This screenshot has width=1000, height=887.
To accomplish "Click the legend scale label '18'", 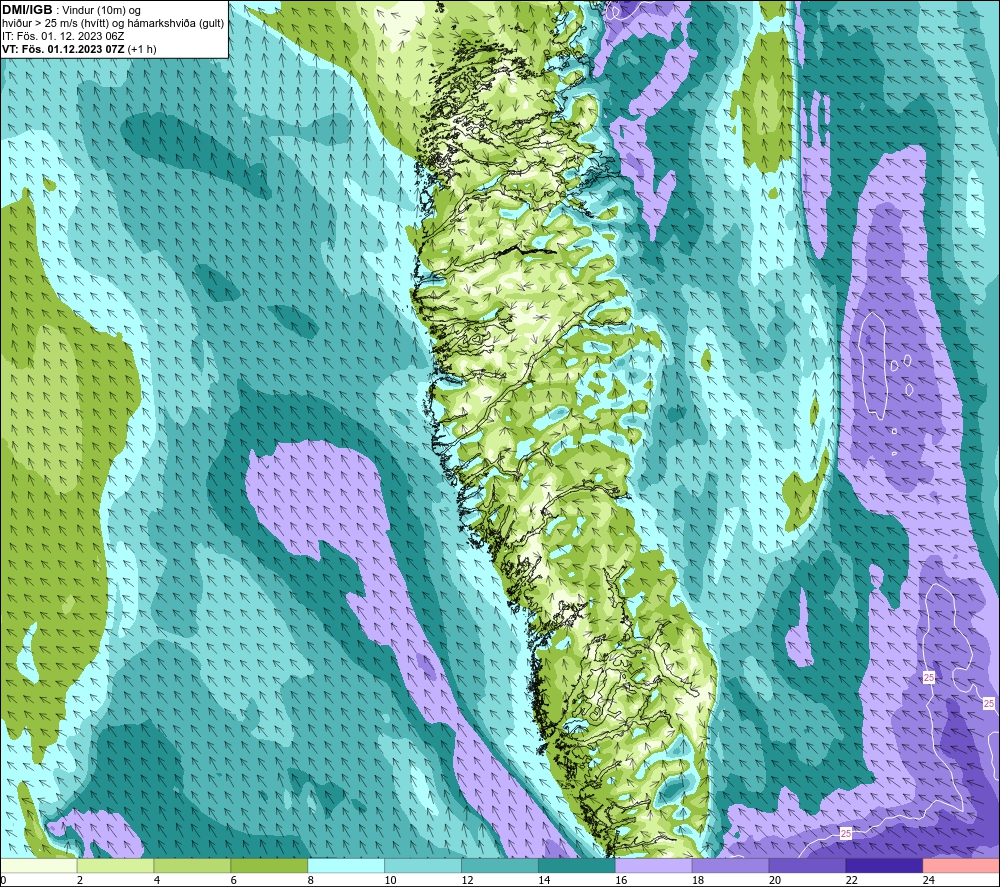I will pos(698,880).
